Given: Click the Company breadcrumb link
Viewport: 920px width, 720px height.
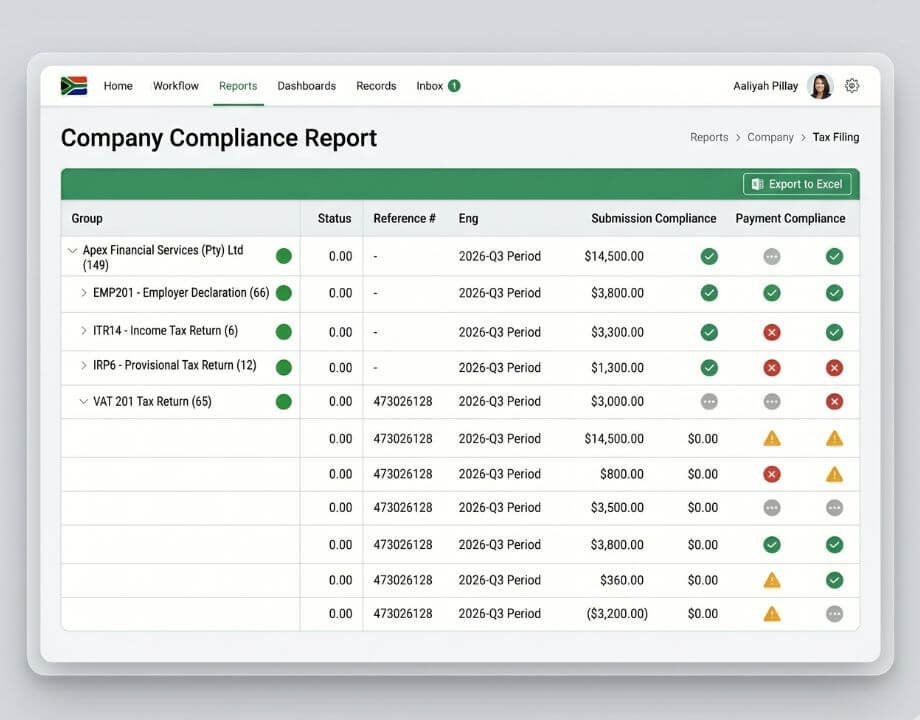Looking at the screenshot, I should coord(770,137).
